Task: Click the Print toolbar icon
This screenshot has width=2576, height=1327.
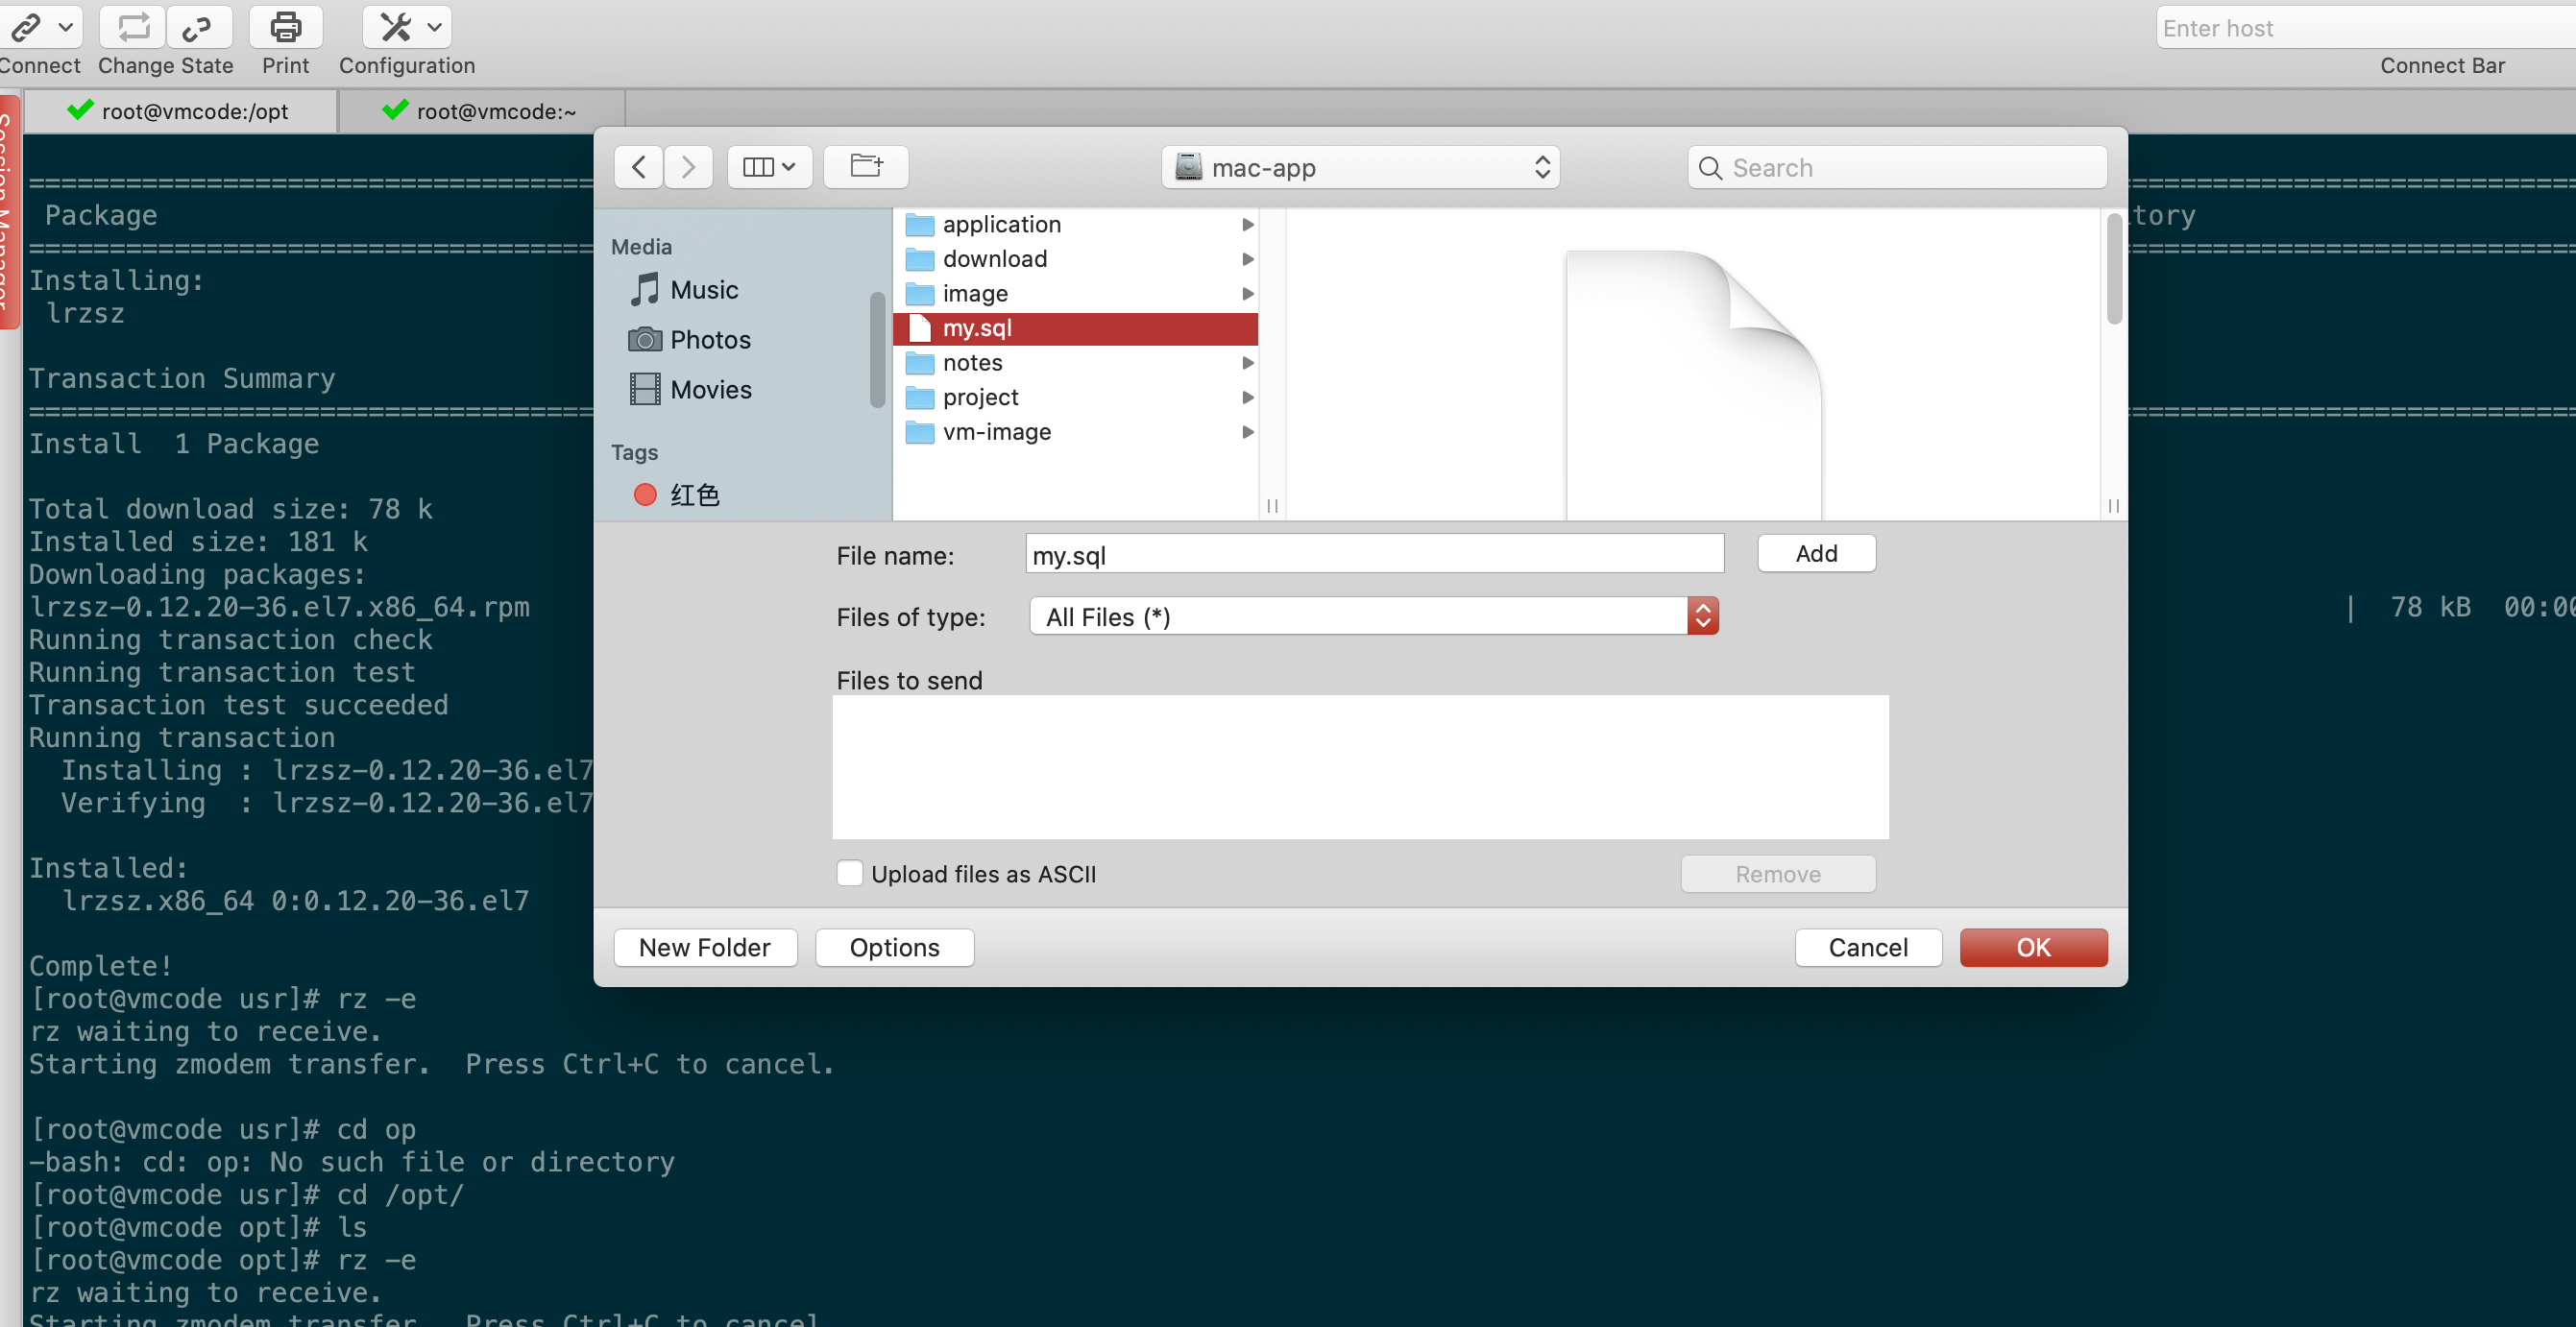Action: pos(285,27)
